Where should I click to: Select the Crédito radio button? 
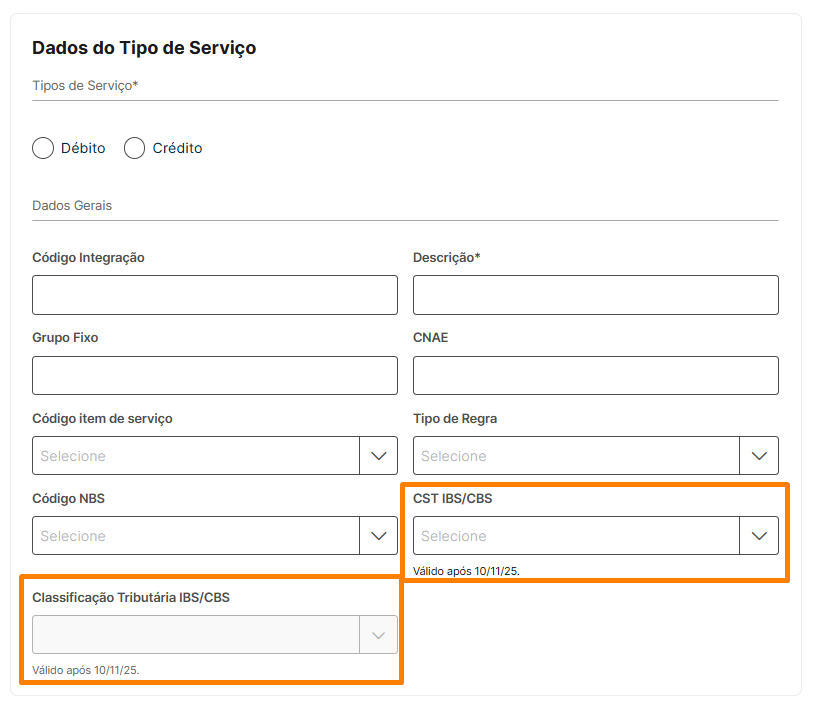(135, 148)
